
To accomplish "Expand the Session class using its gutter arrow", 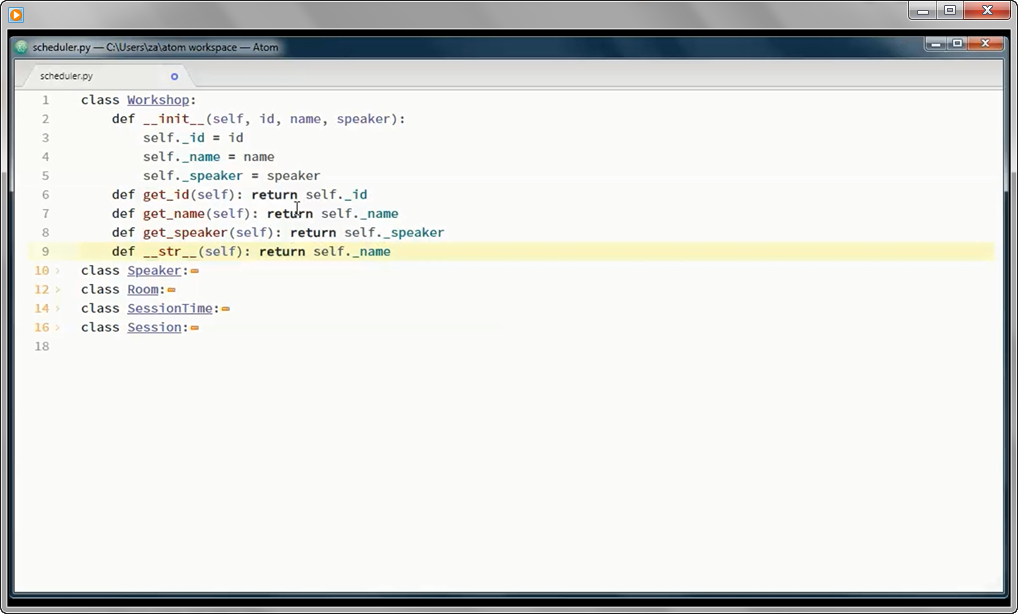I will (x=58, y=327).
